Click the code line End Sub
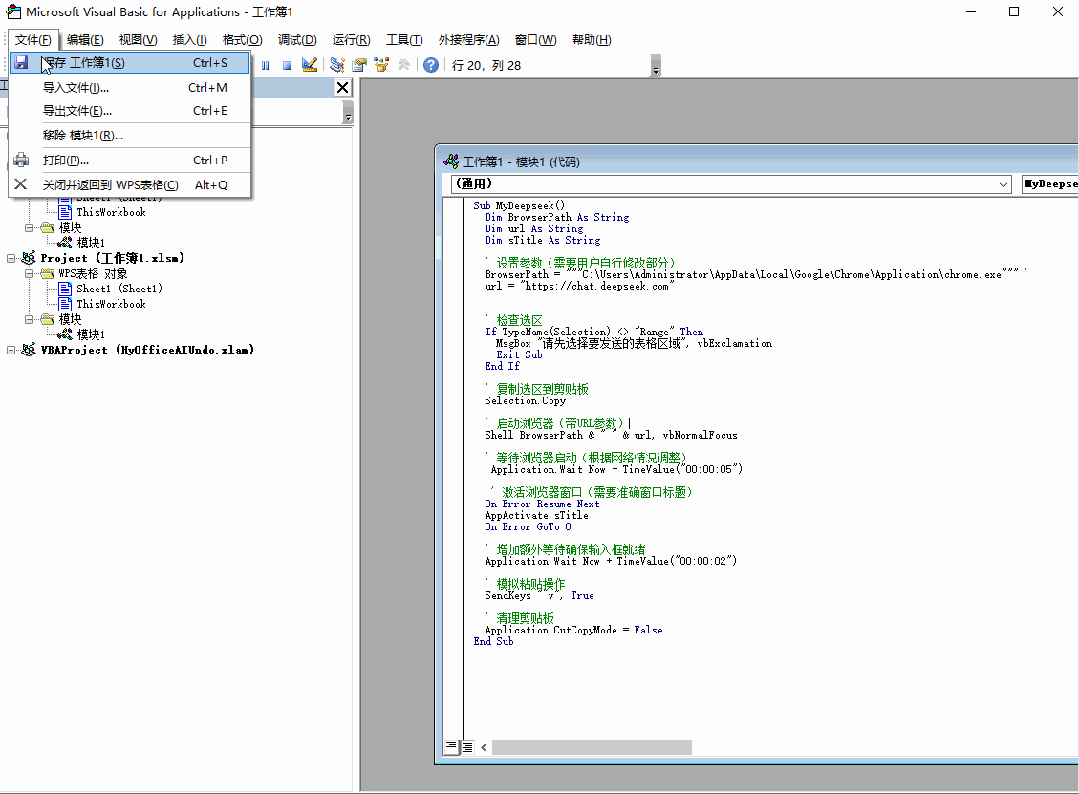The width and height of the screenshot is (1079, 794). click(x=493, y=641)
